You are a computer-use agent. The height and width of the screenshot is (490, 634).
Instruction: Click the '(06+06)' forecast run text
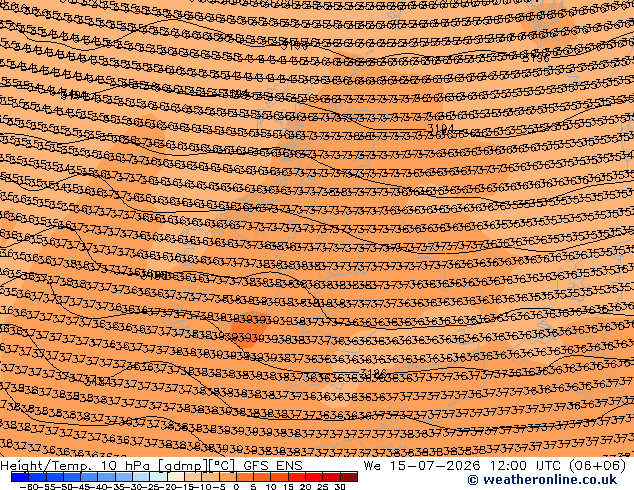click(597, 466)
